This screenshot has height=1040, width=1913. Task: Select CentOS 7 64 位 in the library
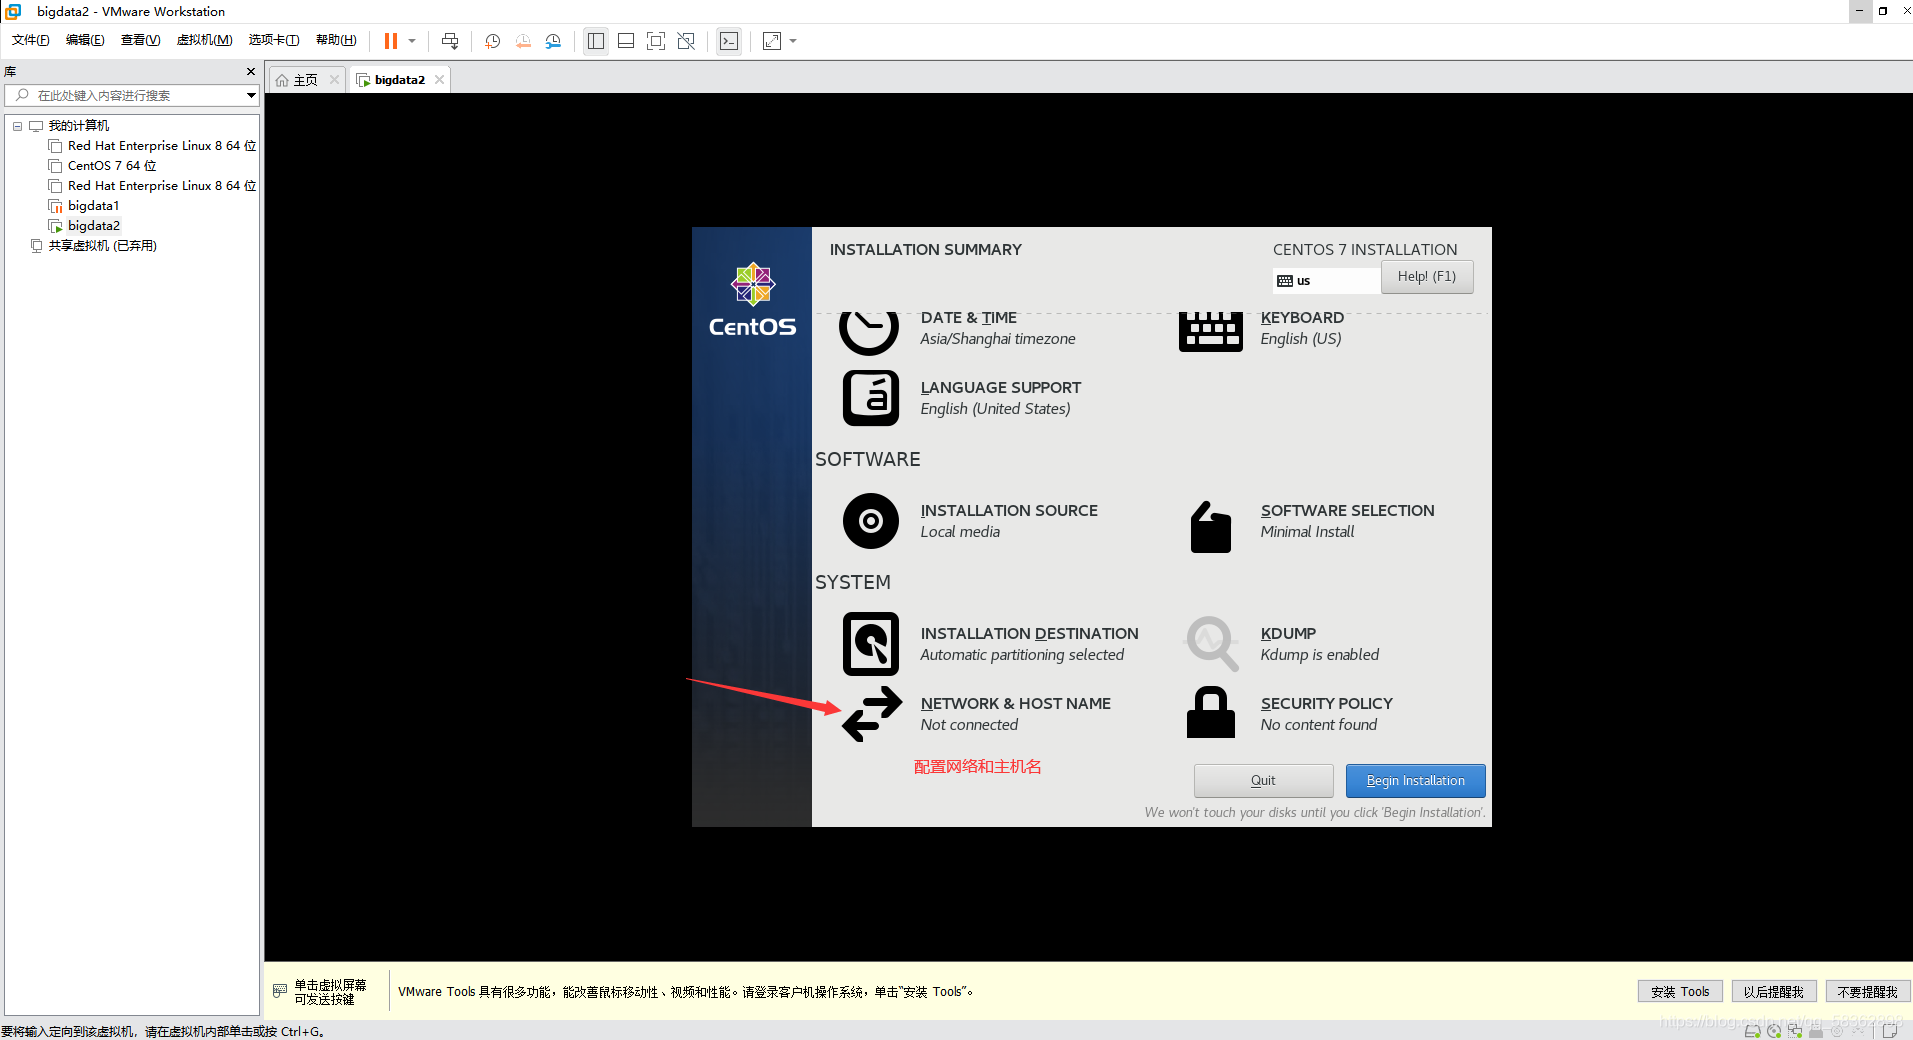[x=102, y=166]
